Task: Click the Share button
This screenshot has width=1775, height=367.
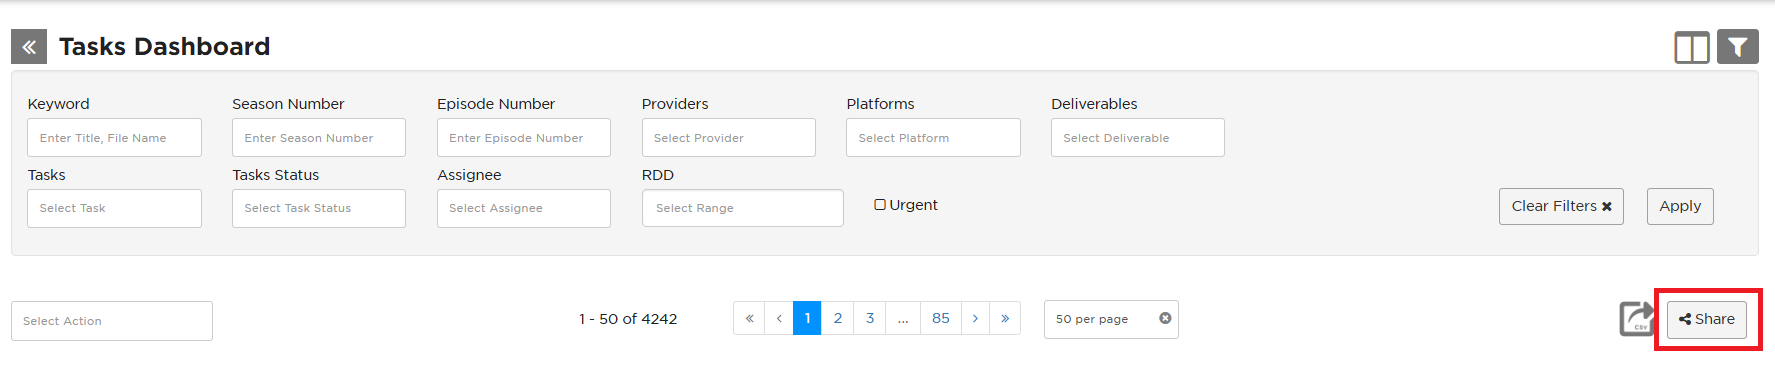Action: (1707, 319)
